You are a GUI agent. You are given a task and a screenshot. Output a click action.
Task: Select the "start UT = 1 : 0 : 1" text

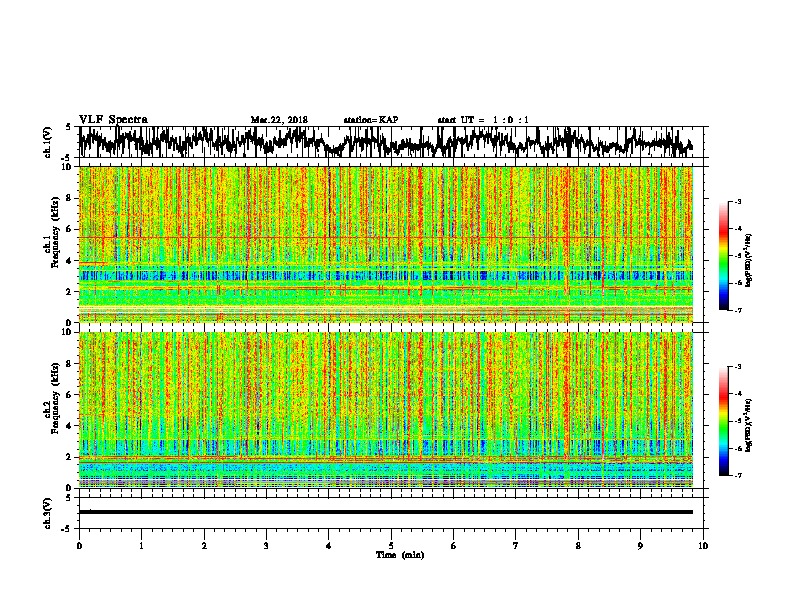483,120
